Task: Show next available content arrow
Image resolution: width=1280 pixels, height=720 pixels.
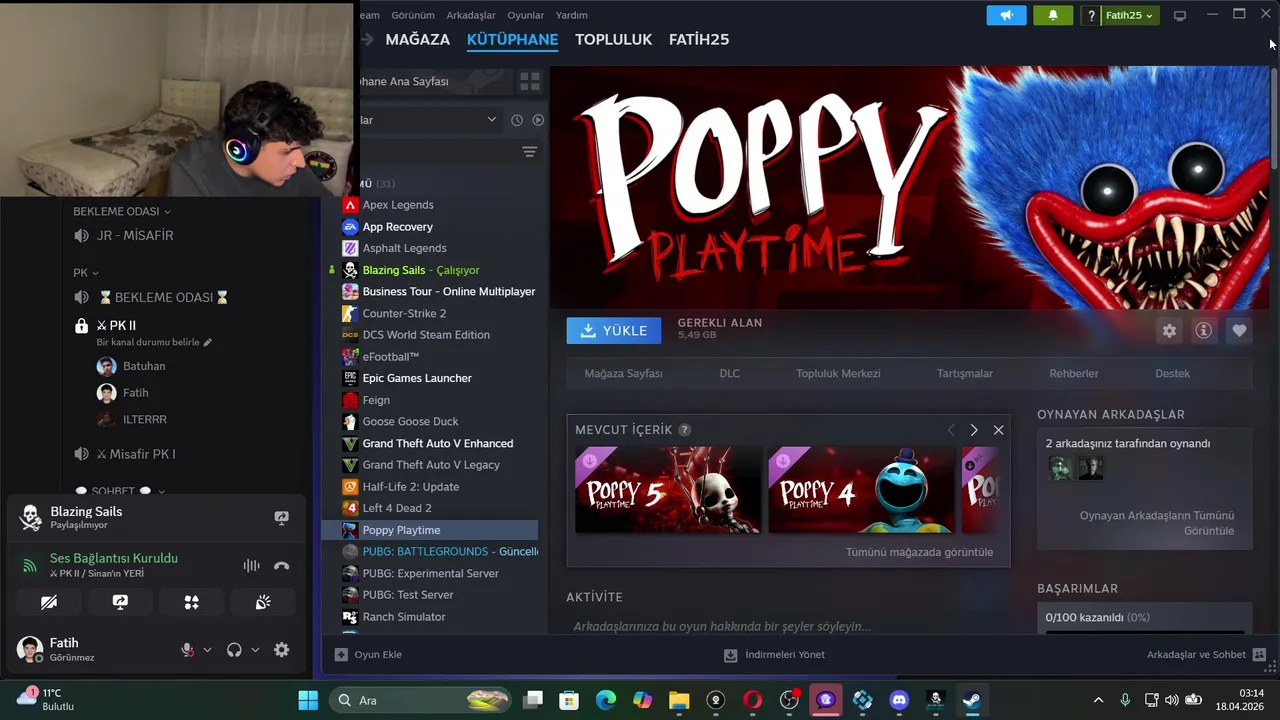Action: [974, 430]
